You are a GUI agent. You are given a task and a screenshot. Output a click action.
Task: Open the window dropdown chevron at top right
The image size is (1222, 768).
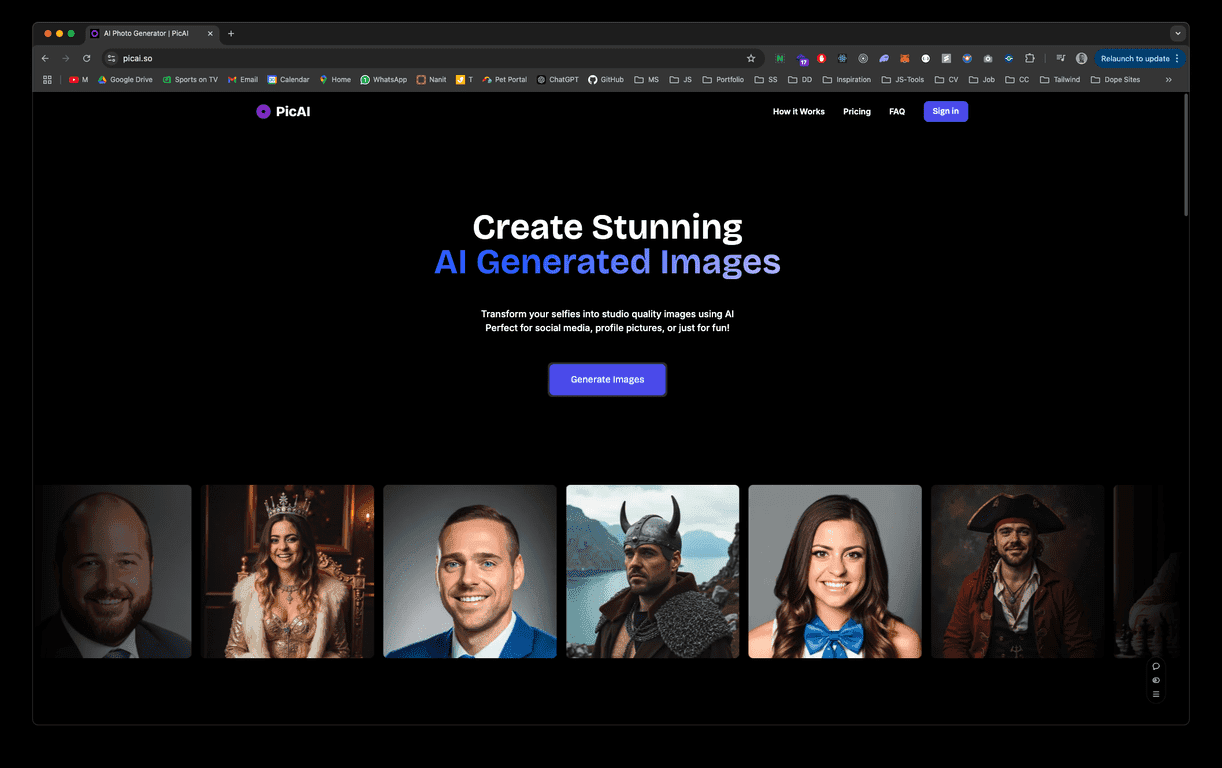coord(1177,33)
